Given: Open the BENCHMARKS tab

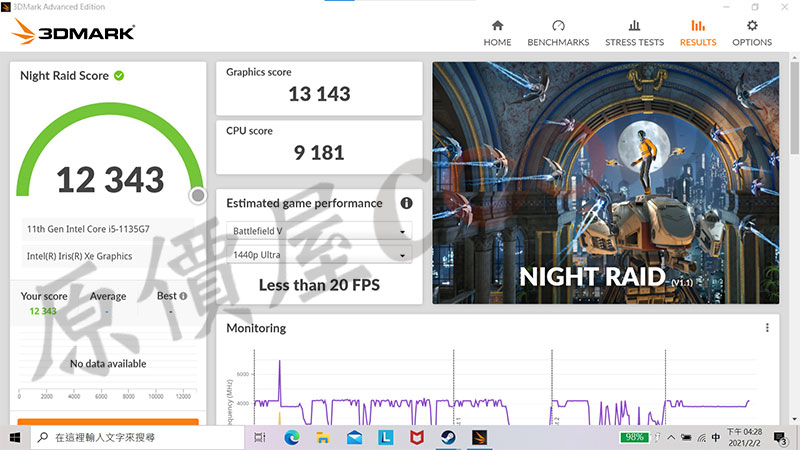Looking at the screenshot, I should (558, 33).
